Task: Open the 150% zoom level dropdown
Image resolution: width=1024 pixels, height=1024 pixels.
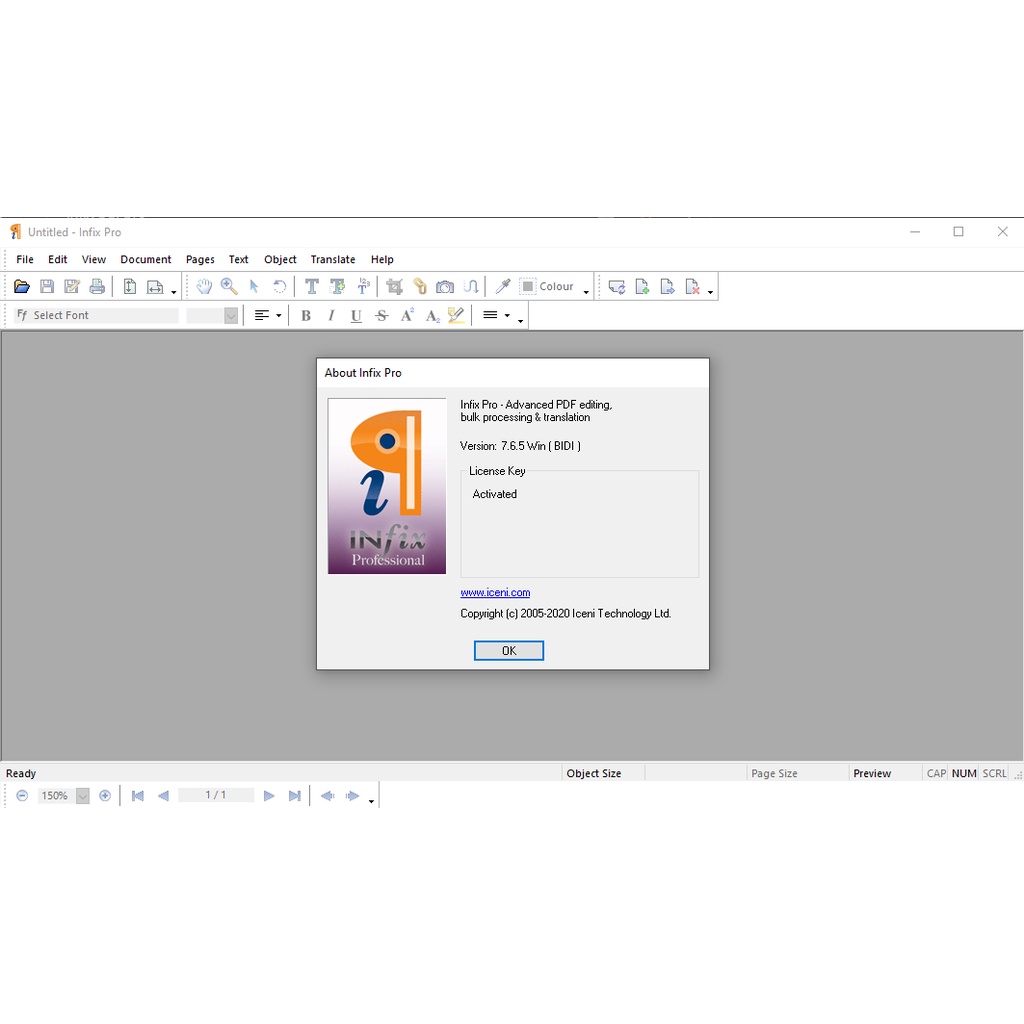Action: tap(83, 795)
